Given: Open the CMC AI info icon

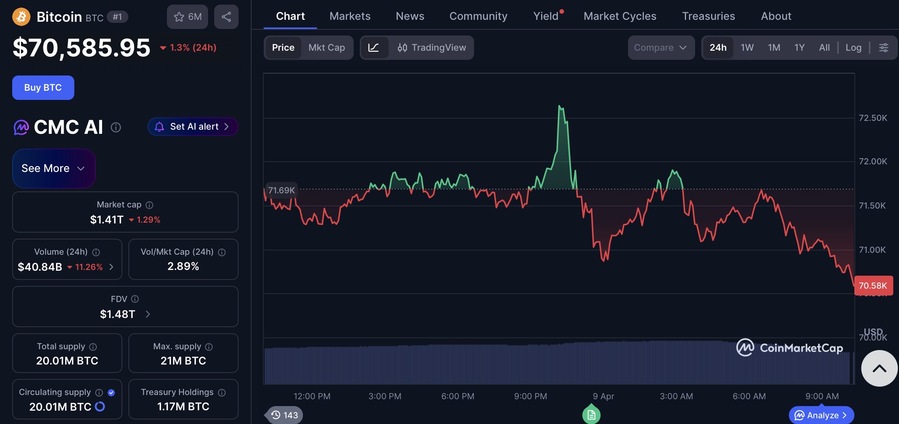Looking at the screenshot, I should (116, 127).
